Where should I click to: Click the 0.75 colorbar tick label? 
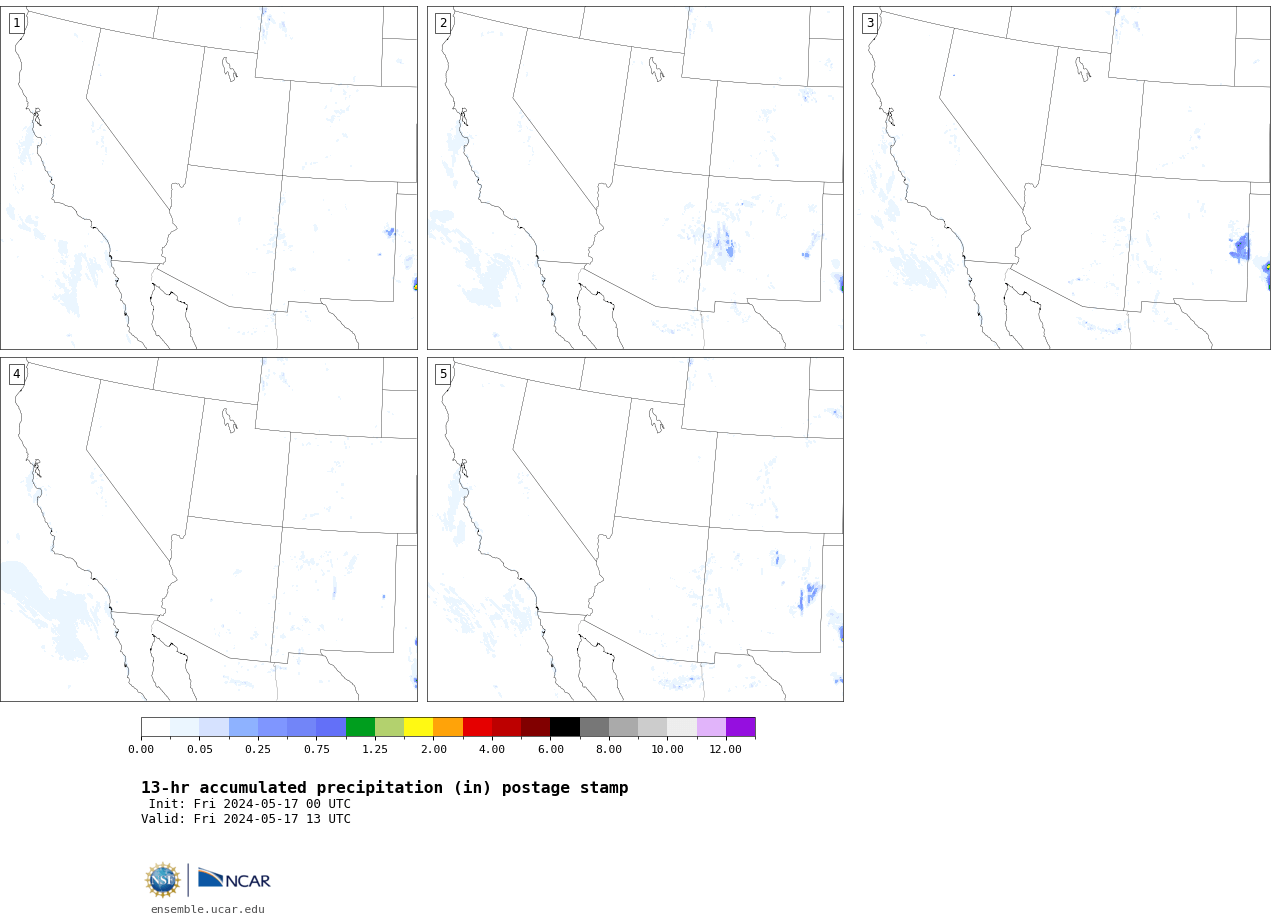317,750
